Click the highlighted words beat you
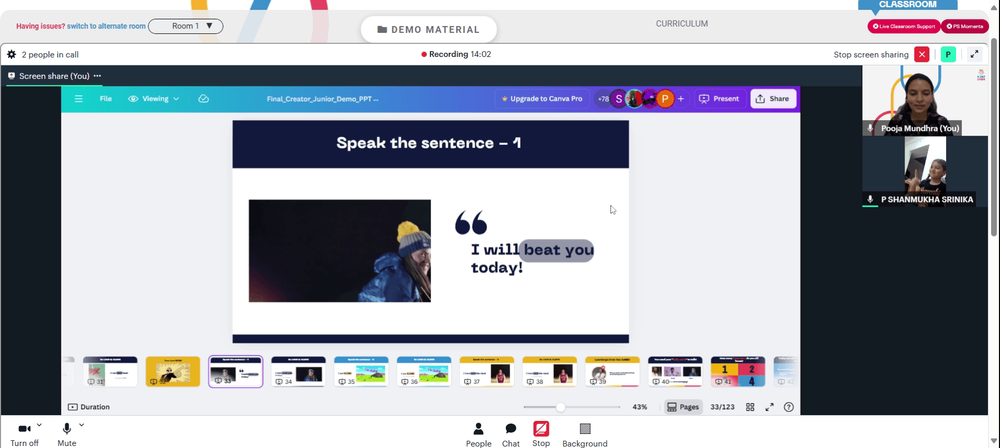 pos(559,250)
